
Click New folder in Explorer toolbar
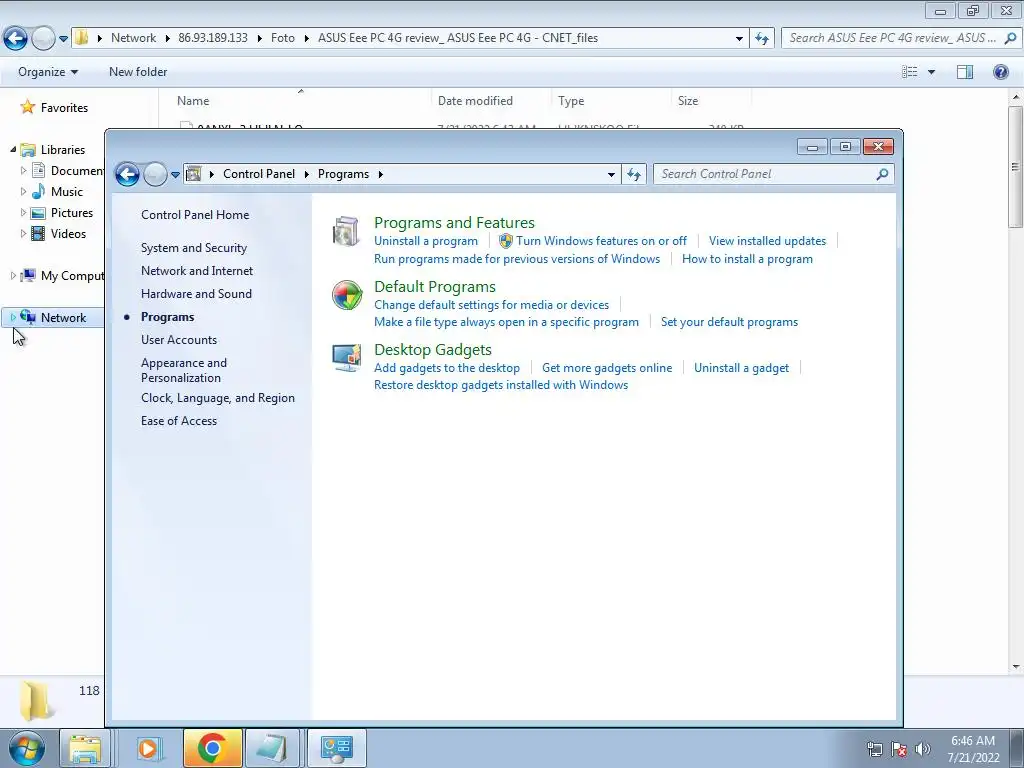pyautogui.click(x=138, y=72)
